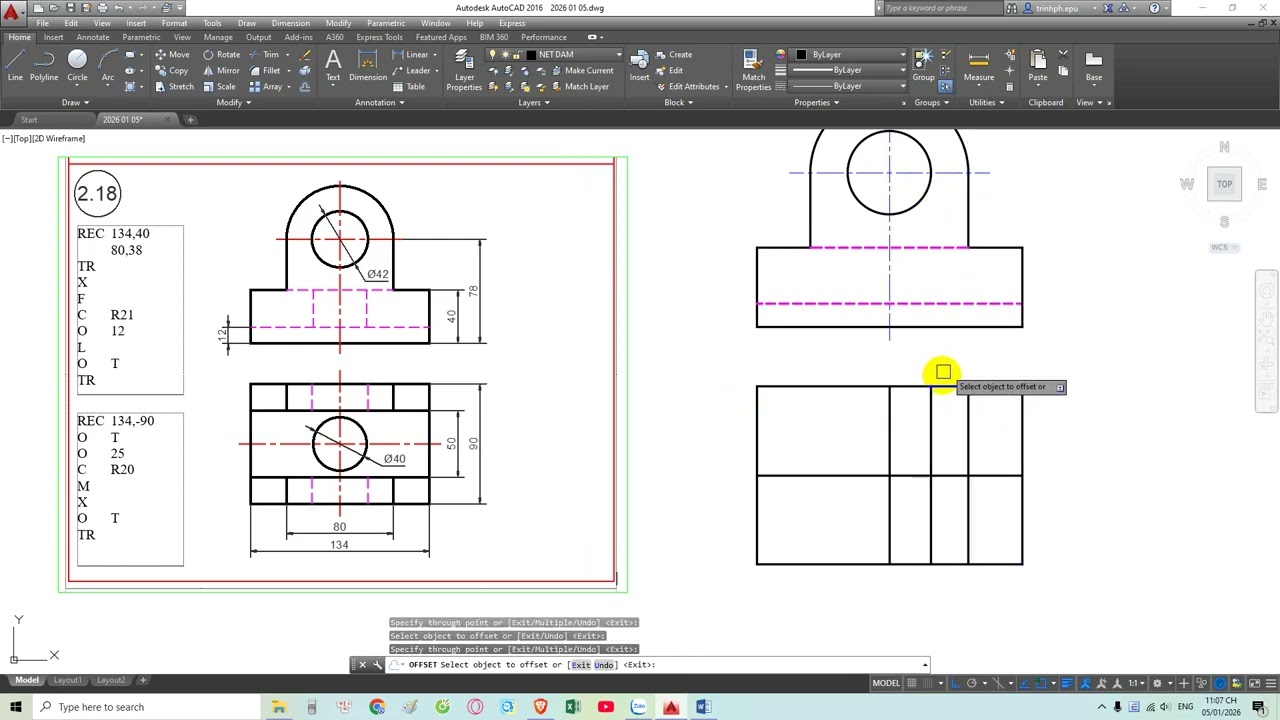
Task: Open the Measure utility
Action: click(979, 66)
